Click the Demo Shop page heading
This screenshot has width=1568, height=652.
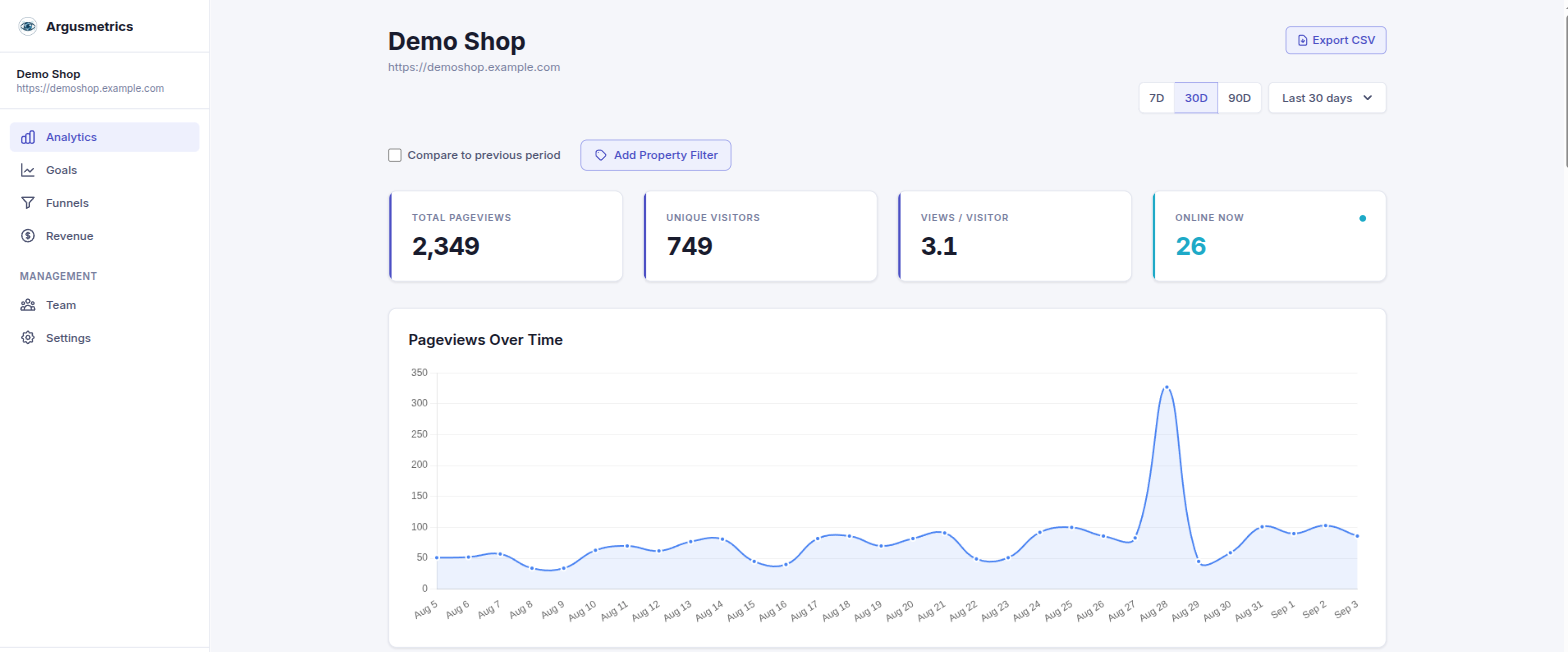pyautogui.click(x=457, y=41)
